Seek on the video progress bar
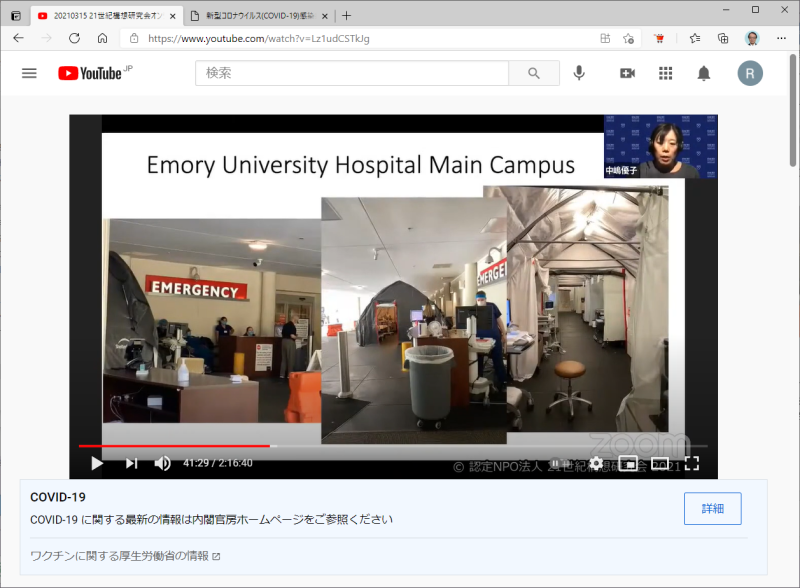Image resolution: width=800 pixels, height=588 pixels. [x=393, y=446]
